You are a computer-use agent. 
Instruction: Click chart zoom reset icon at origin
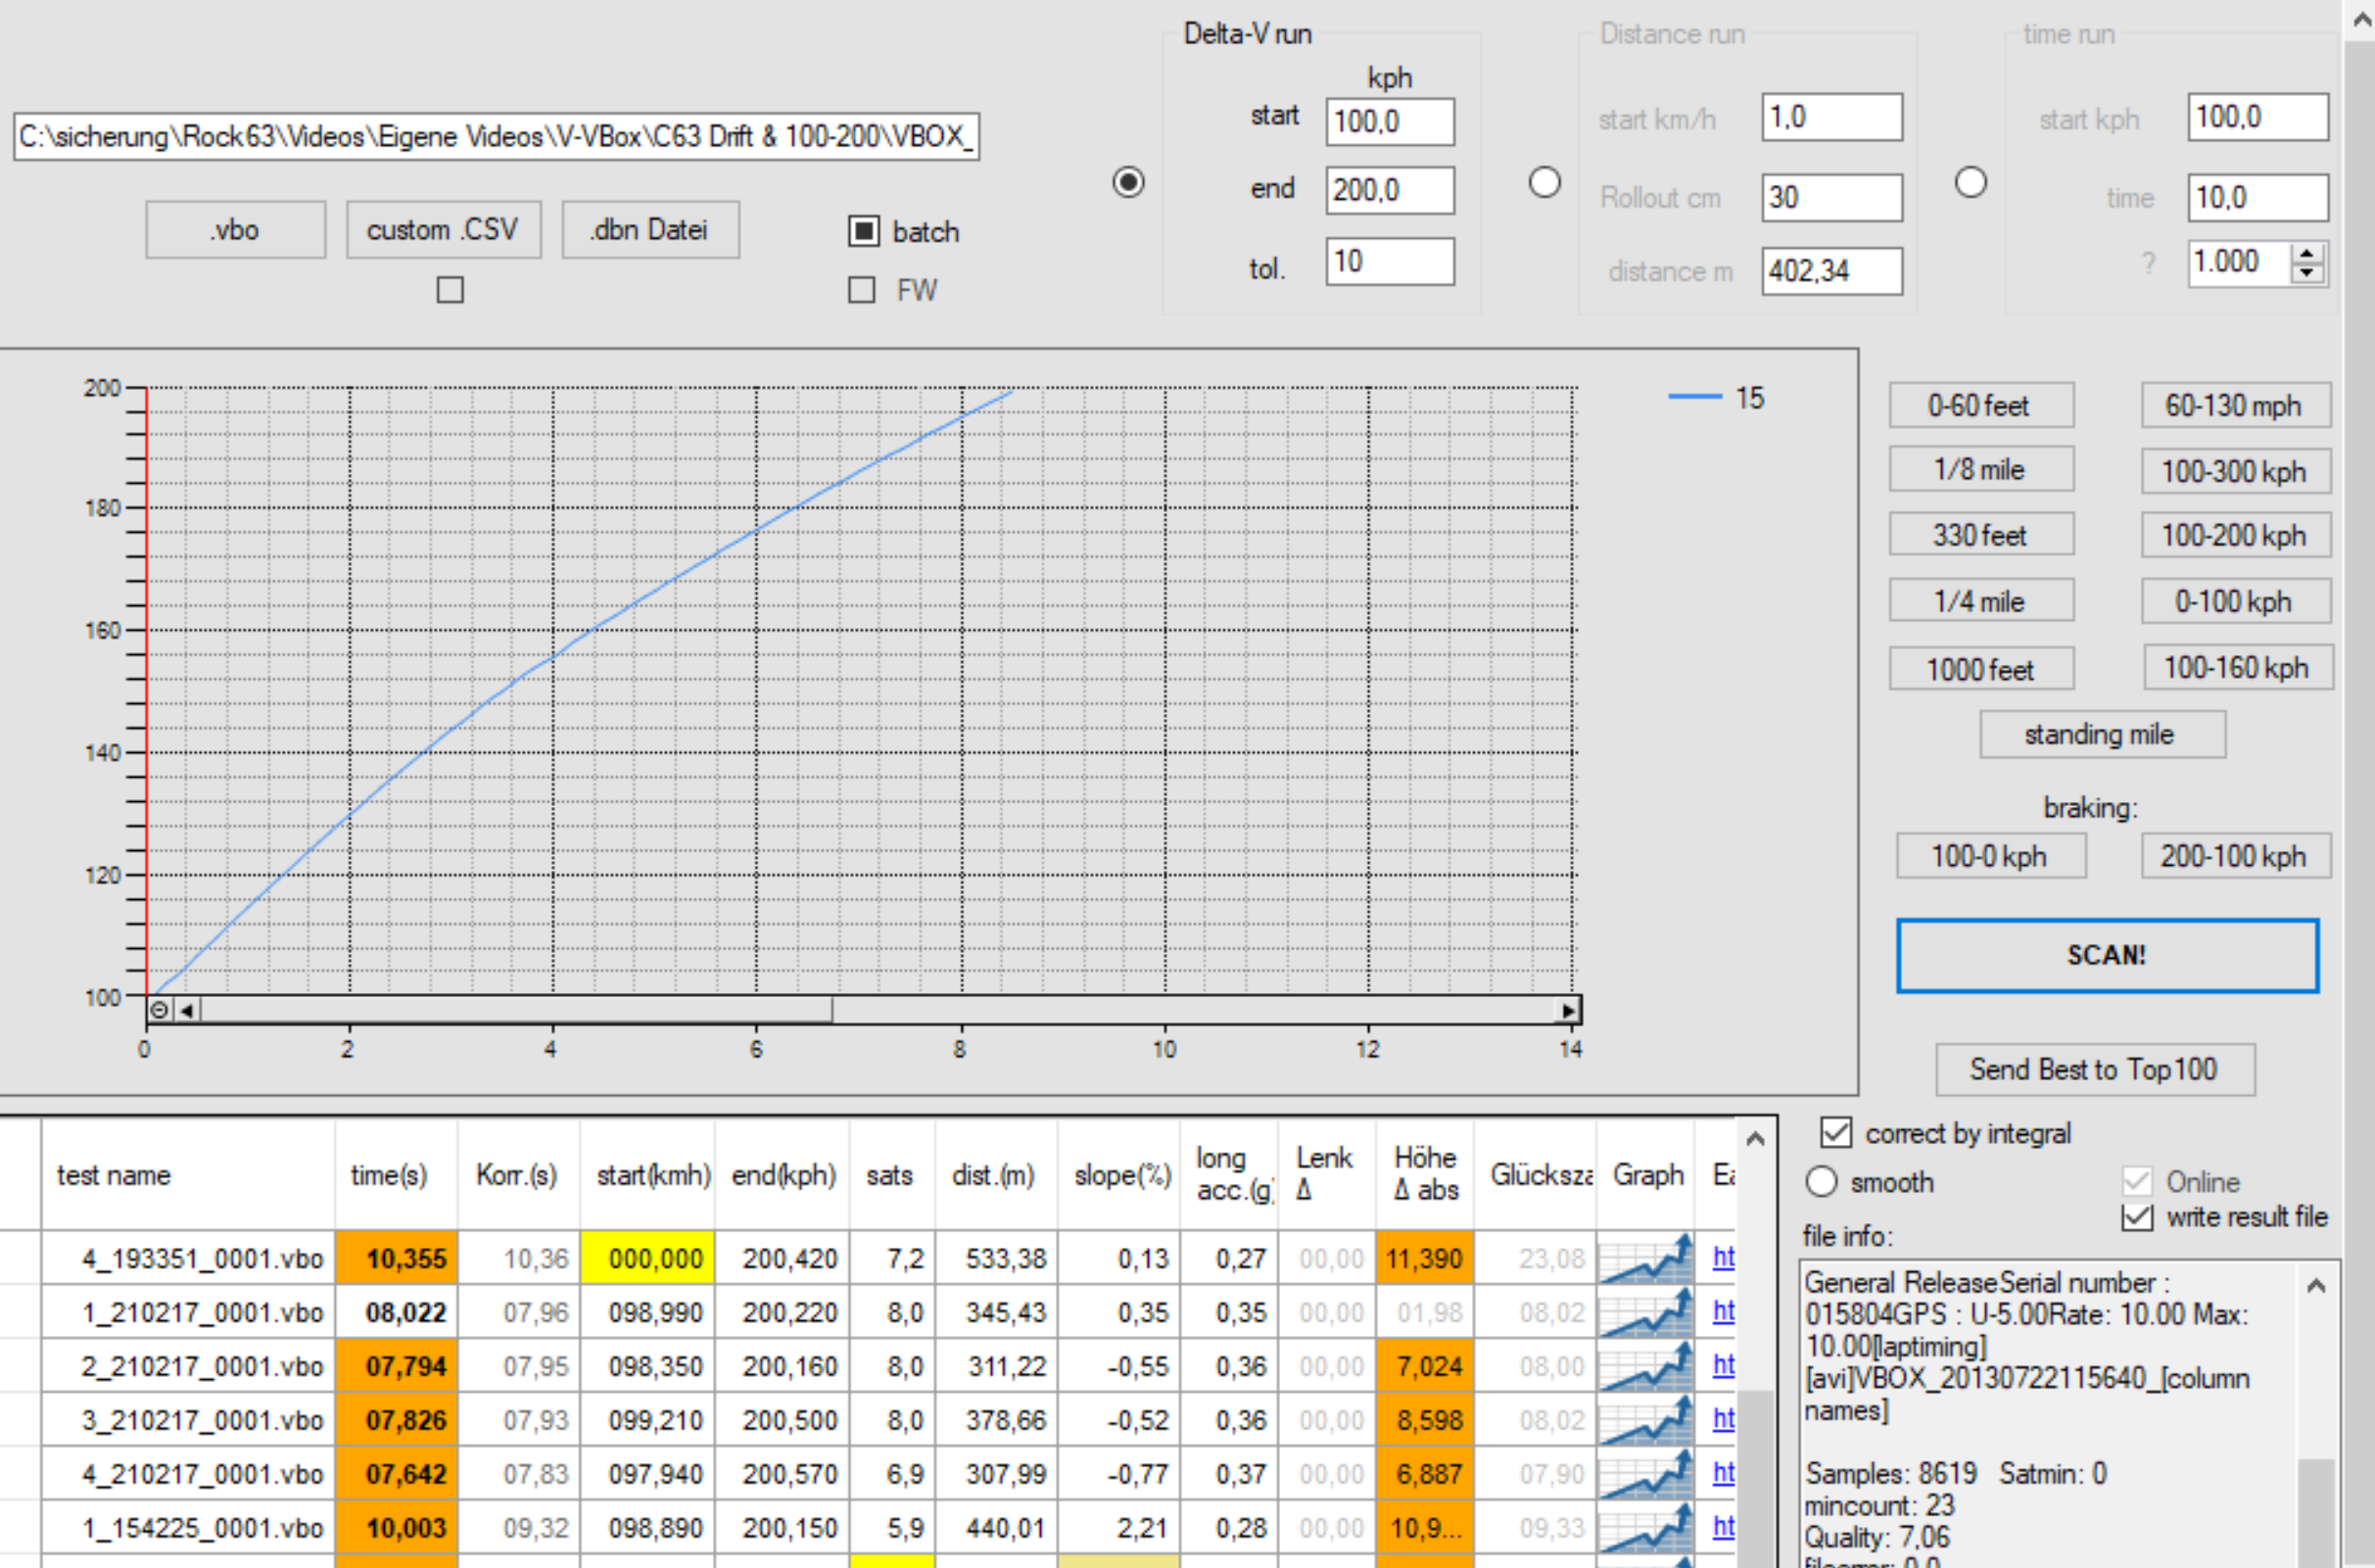(158, 1010)
